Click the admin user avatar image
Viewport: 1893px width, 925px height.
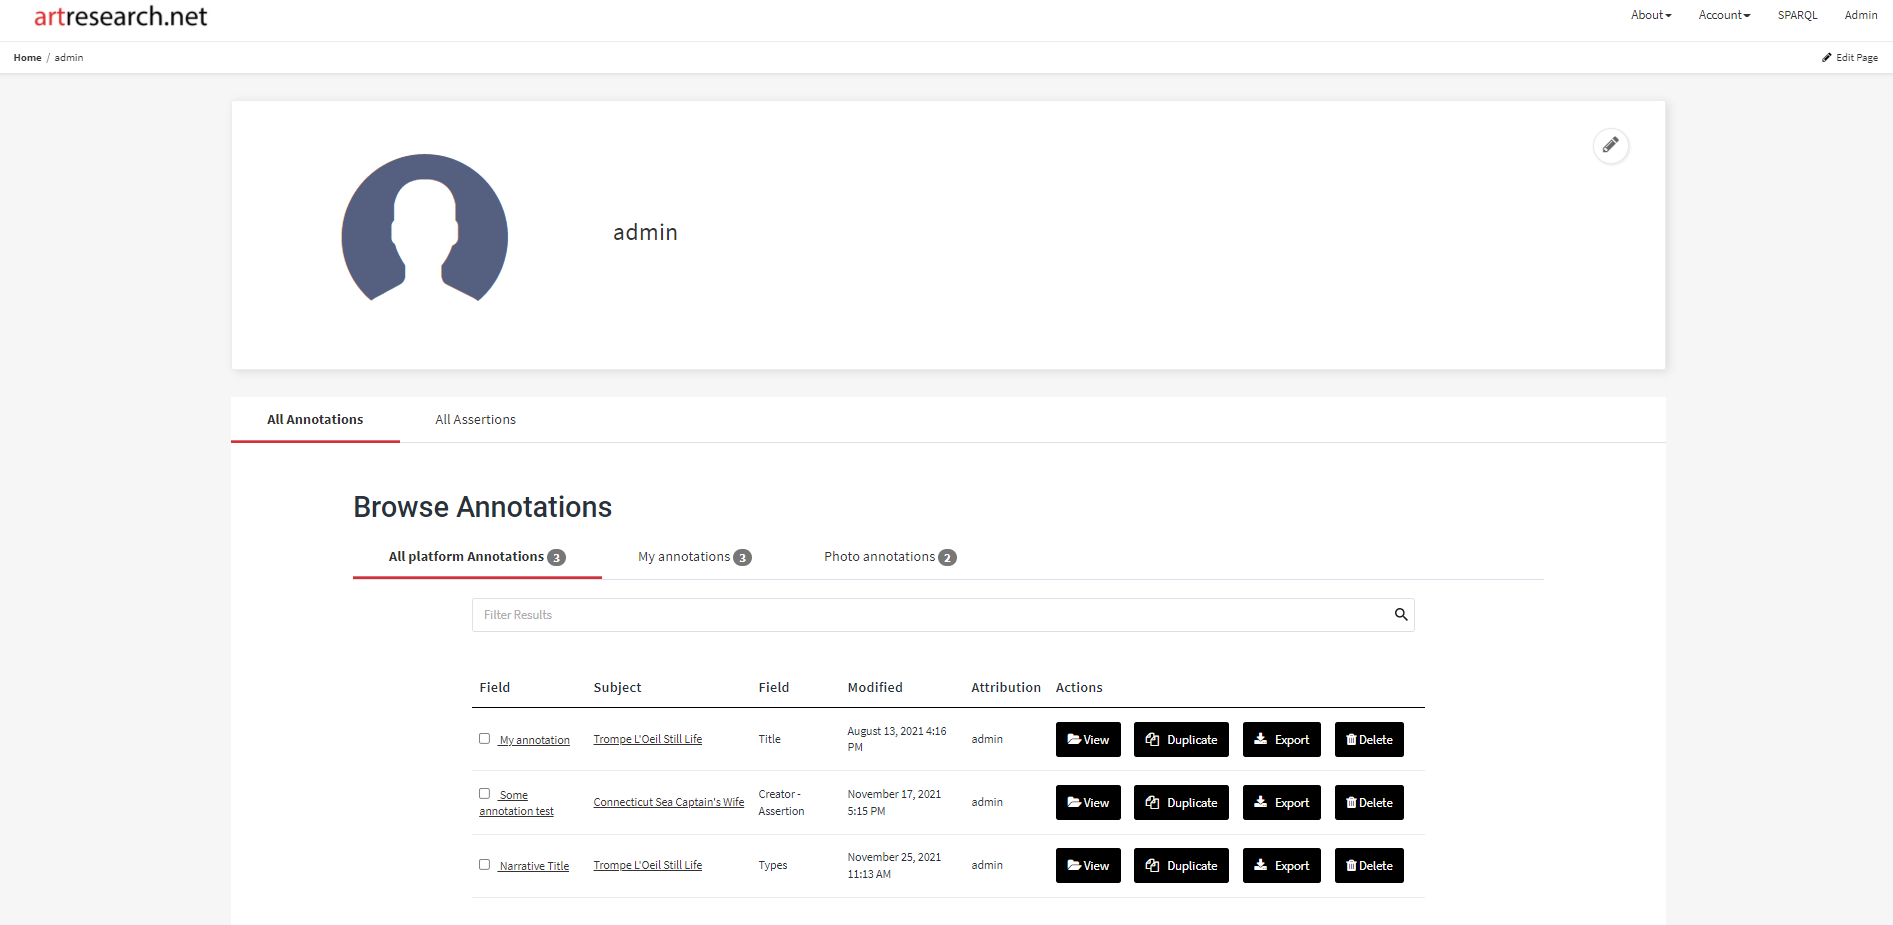[x=425, y=228]
